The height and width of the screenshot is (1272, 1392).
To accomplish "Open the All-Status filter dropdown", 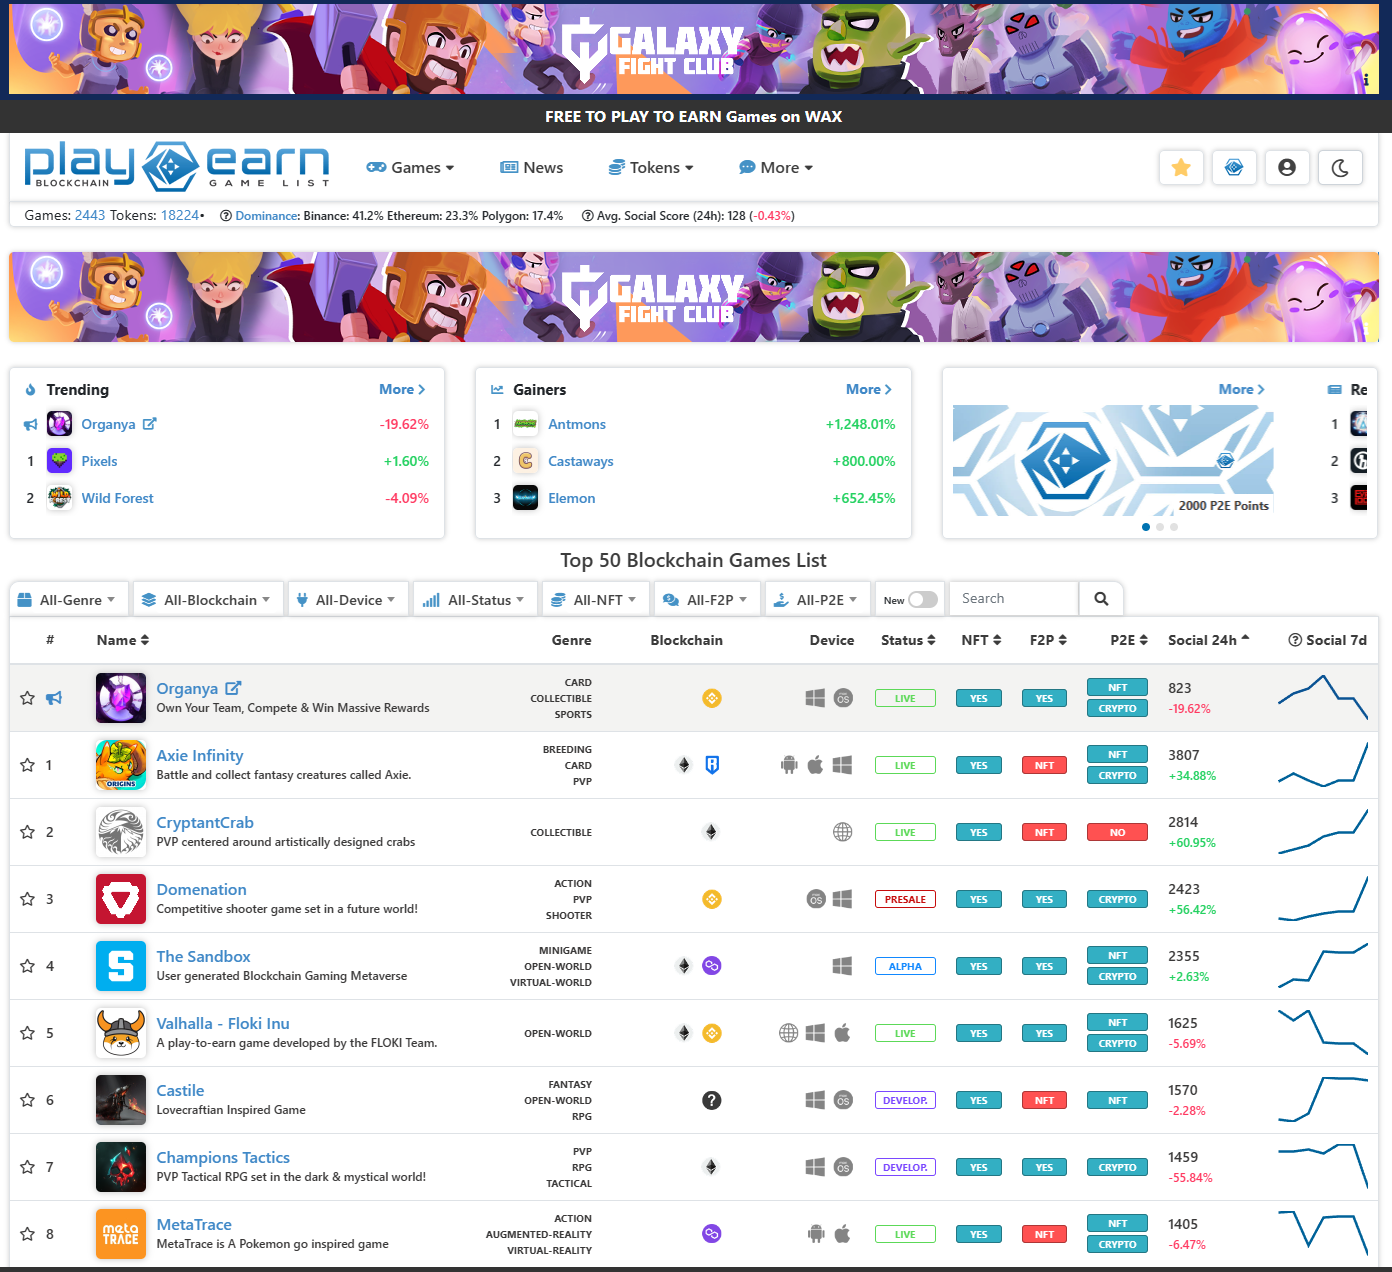I will point(475,600).
